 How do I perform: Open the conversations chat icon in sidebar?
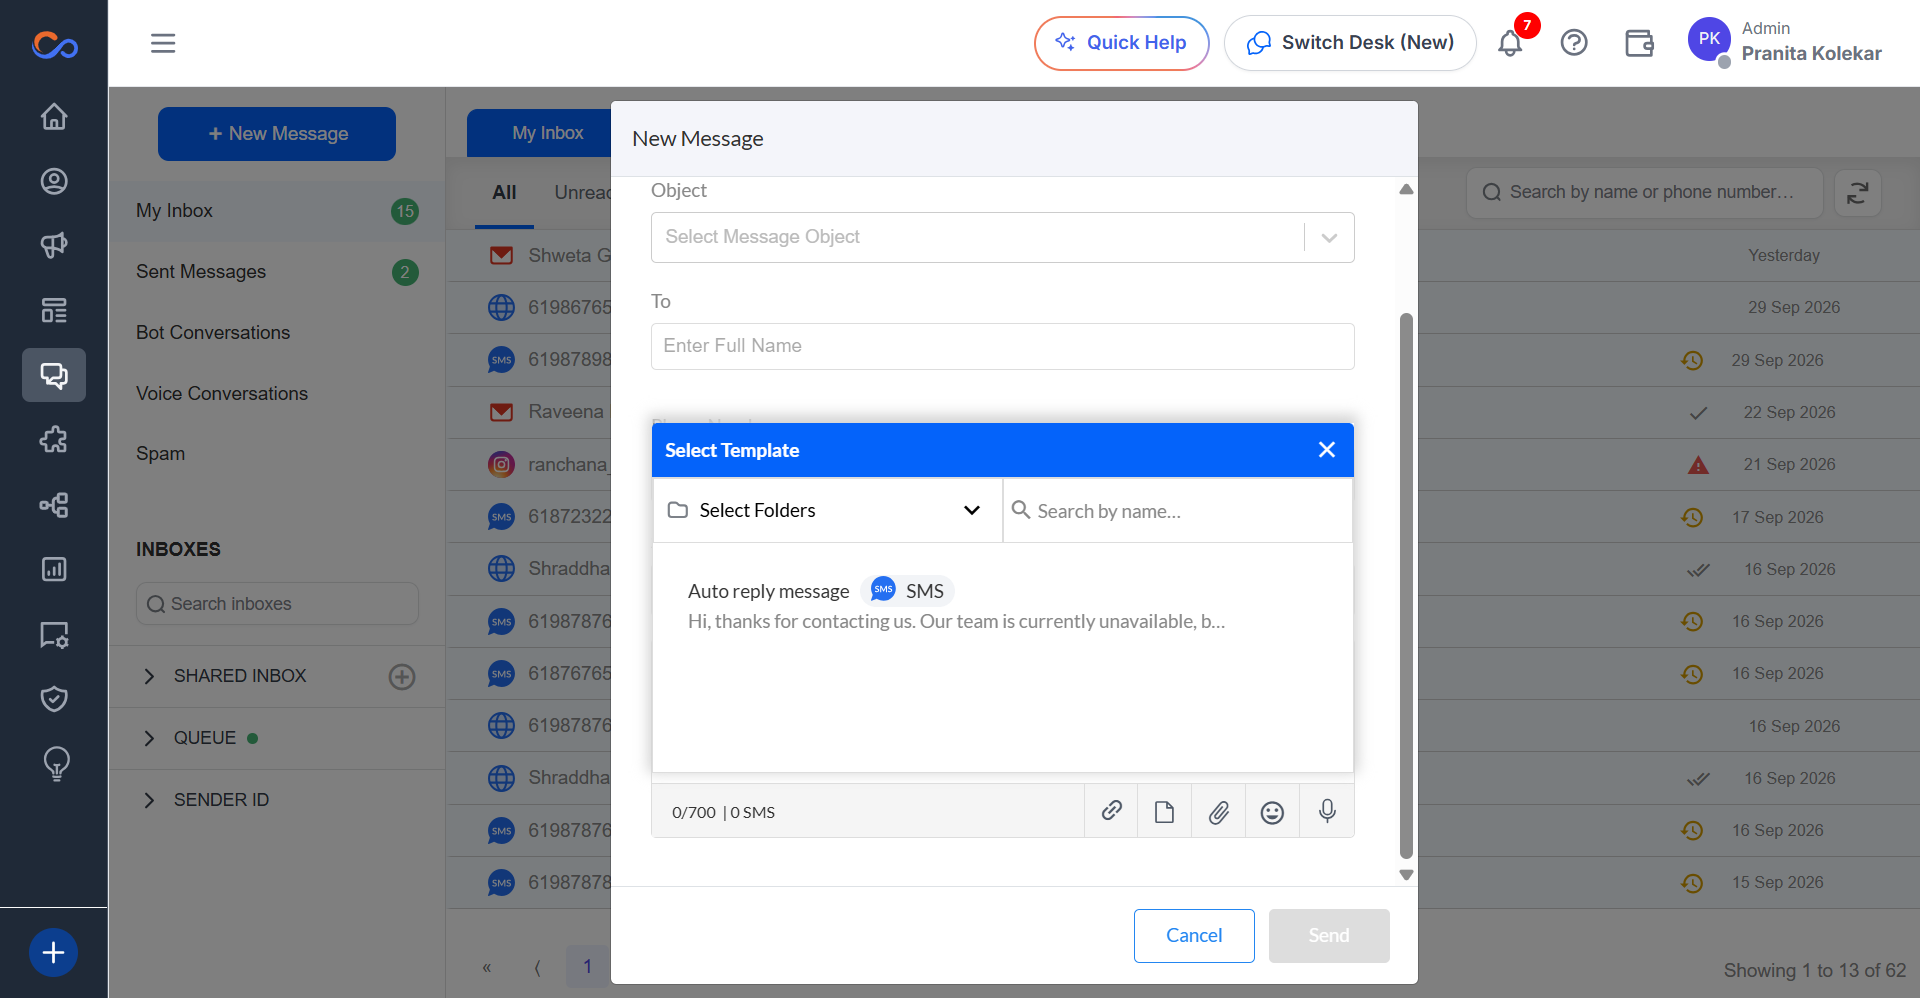point(54,375)
